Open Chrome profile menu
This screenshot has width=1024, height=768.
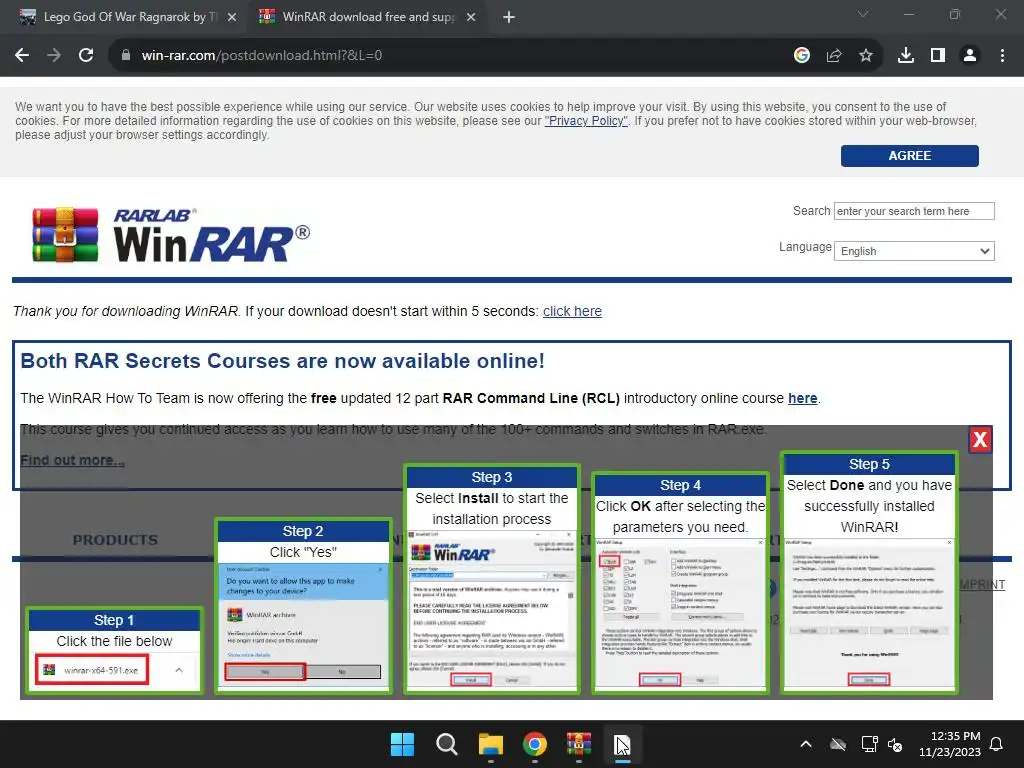click(970, 56)
